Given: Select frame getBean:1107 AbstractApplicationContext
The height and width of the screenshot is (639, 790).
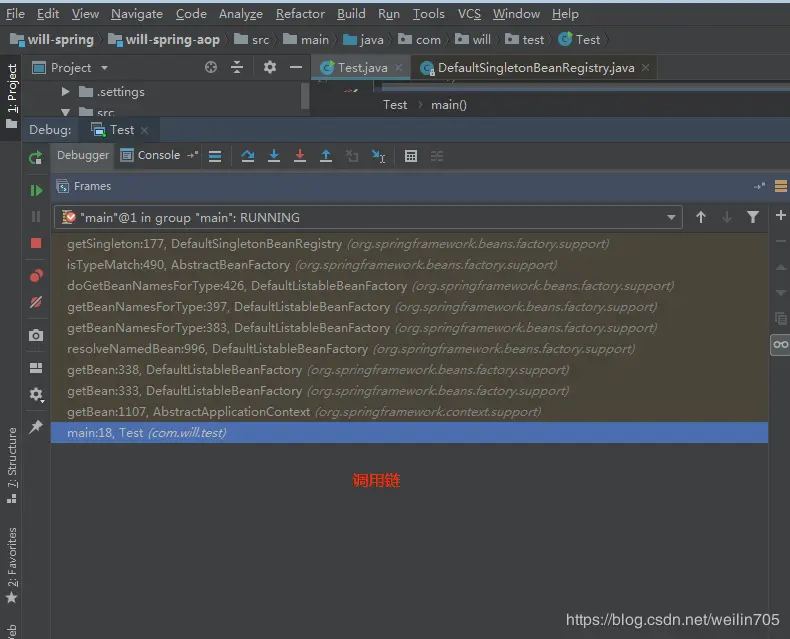Looking at the screenshot, I should tap(409, 412).
